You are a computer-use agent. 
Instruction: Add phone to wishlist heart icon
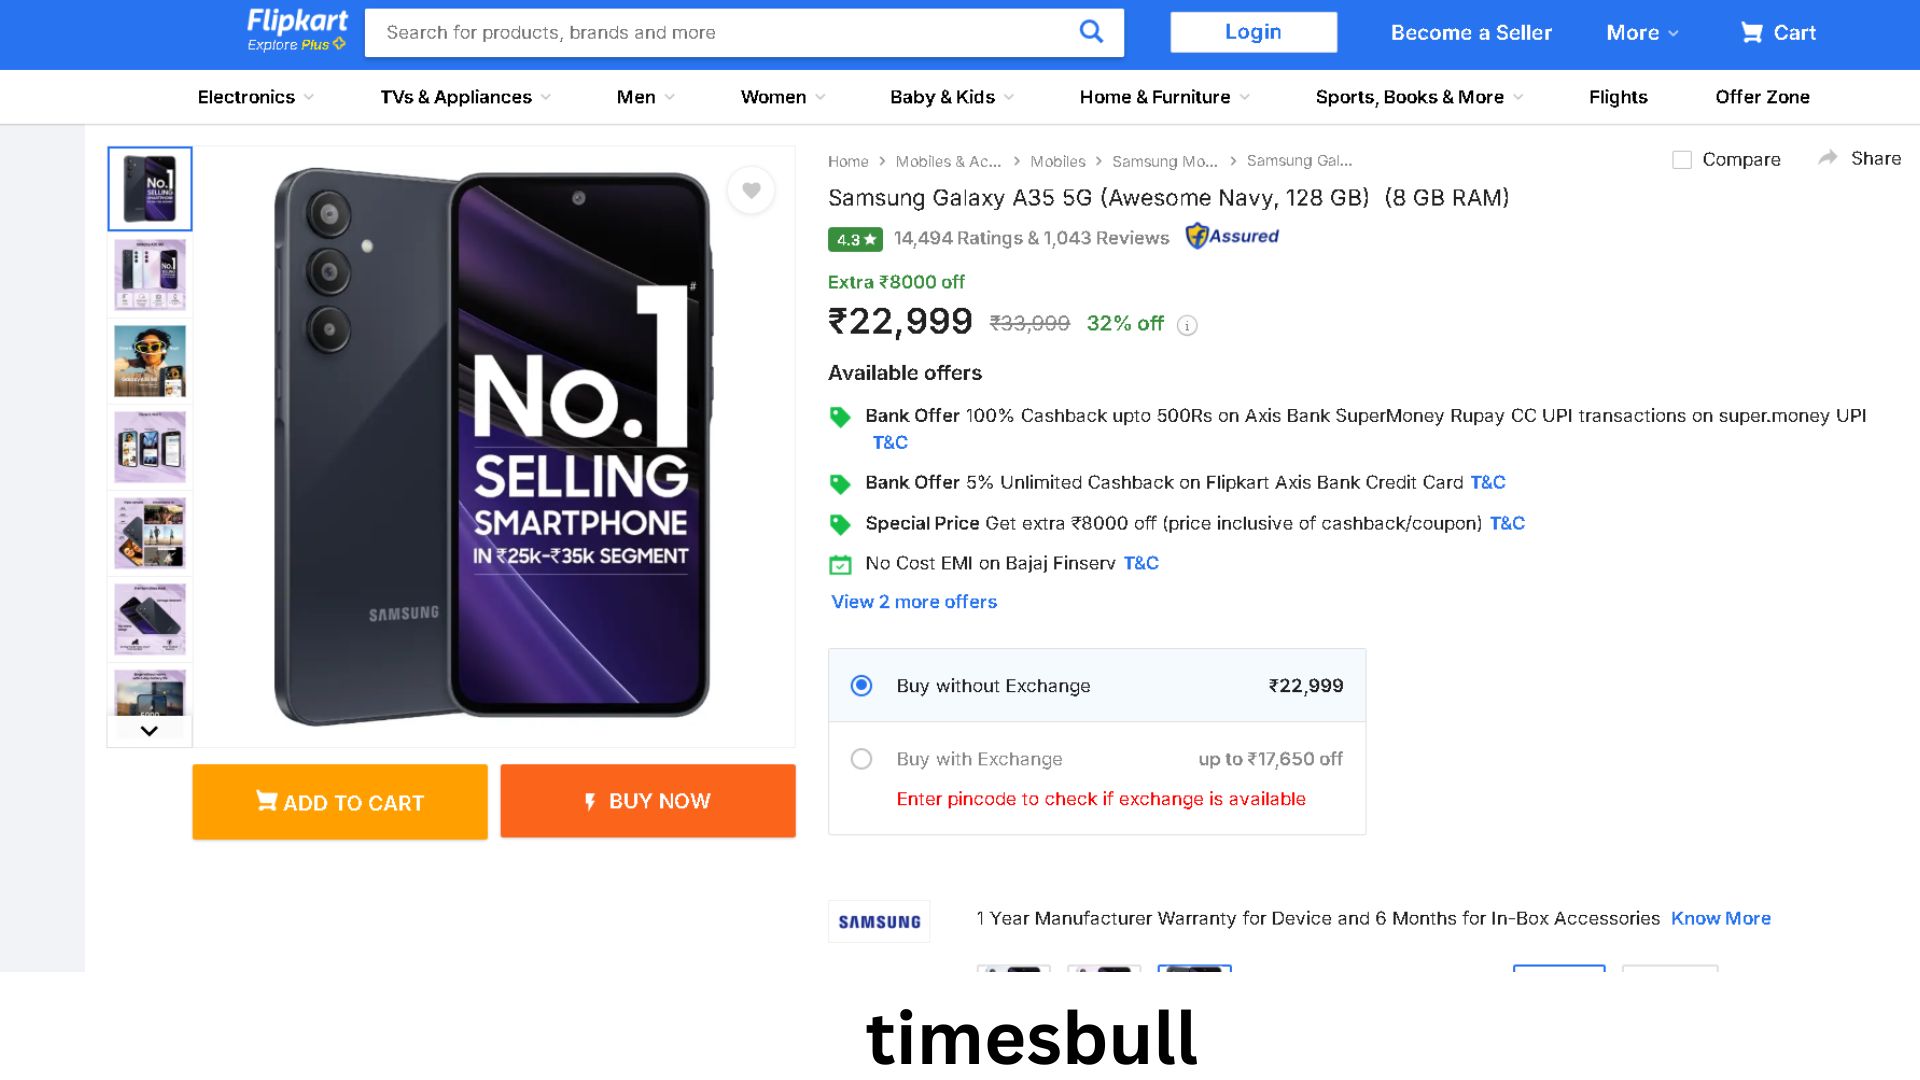tap(751, 190)
